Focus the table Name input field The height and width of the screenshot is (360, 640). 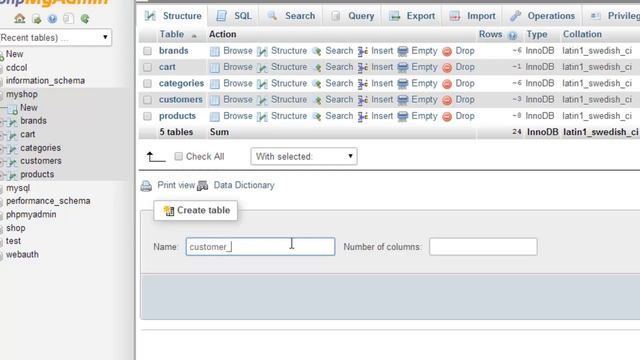pos(260,247)
